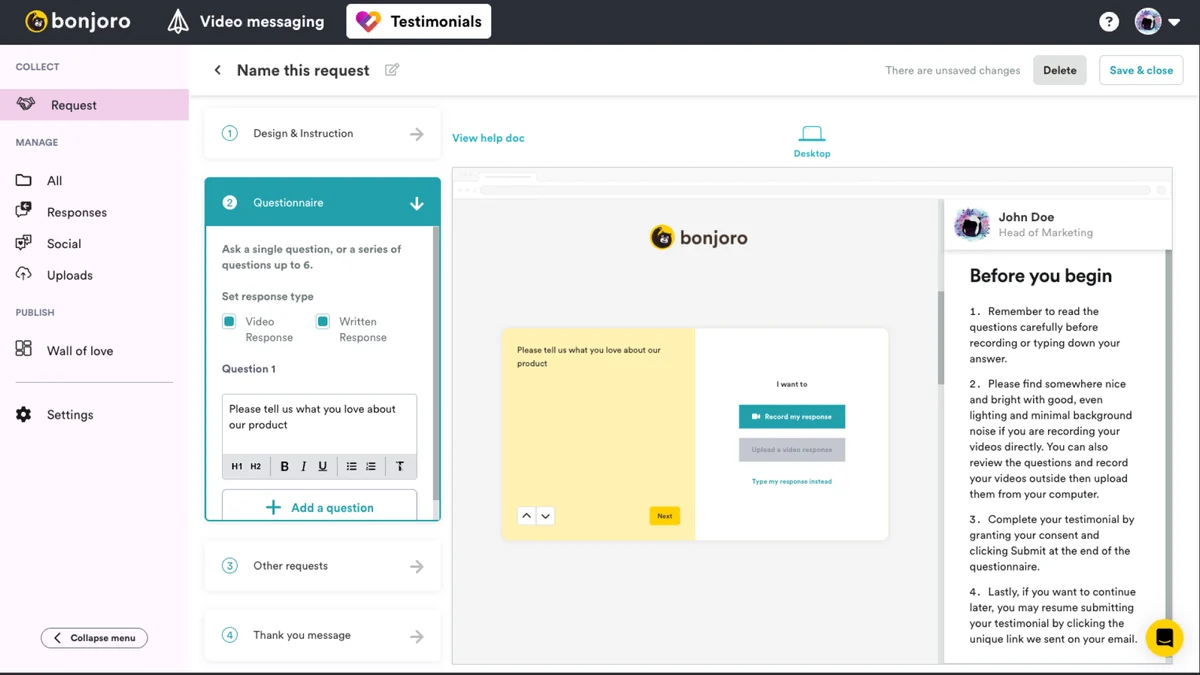
Task: Toggle the Written Response checkbox
Action: point(323,322)
